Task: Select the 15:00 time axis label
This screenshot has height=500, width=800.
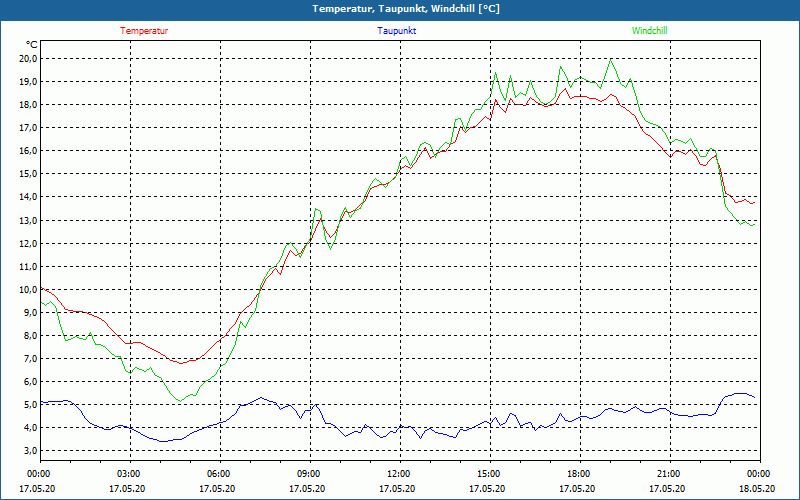Action: [489, 474]
